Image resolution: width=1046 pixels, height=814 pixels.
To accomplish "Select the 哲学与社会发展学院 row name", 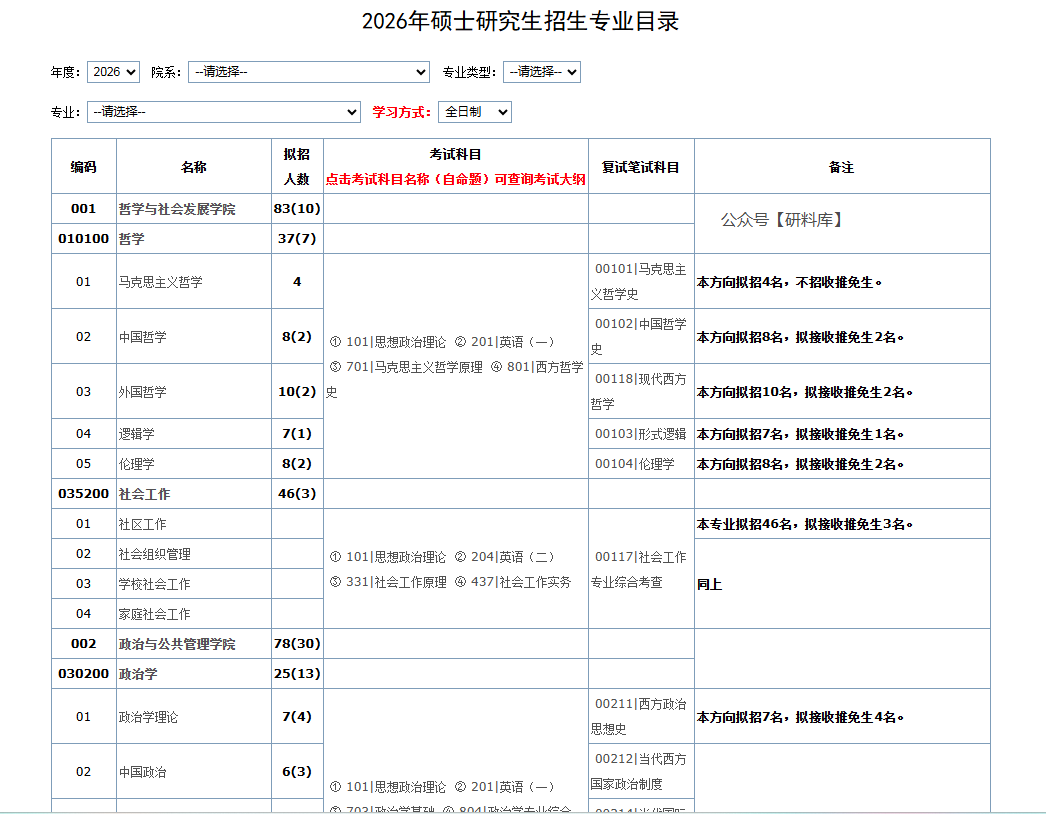I will click(x=177, y=209).
